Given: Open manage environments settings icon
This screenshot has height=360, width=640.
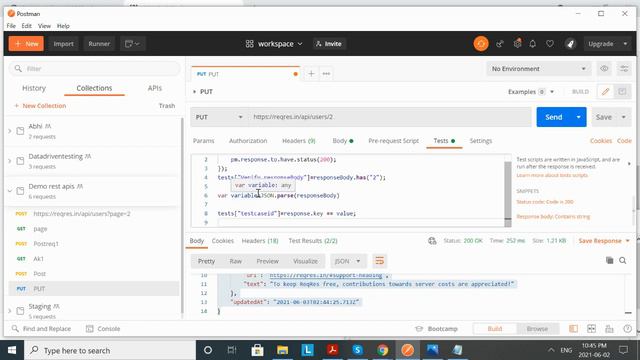Looking at the screenshot, I should 624,69.
